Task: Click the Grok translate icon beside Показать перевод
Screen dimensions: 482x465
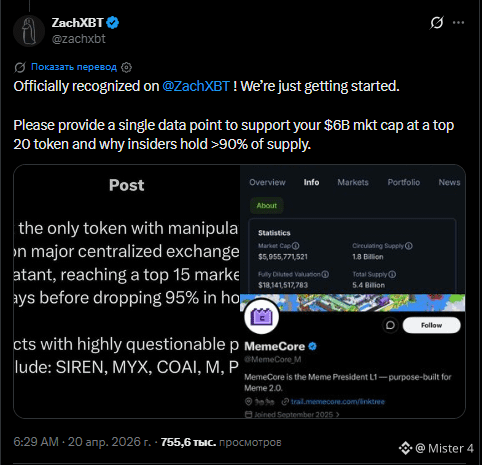Action: tap(20, 67)
